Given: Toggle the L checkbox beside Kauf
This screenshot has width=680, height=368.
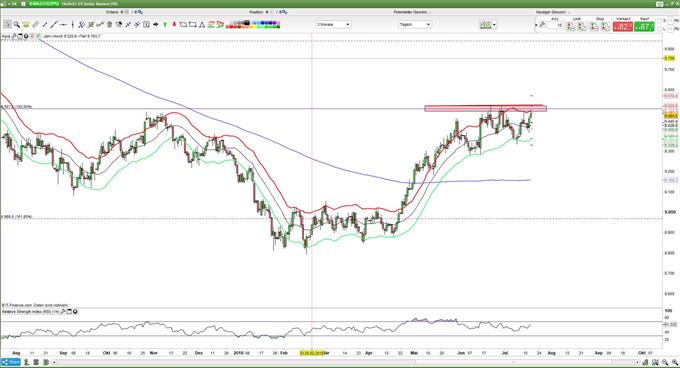Looking at the screenshot, I should (x=659, y=29).
